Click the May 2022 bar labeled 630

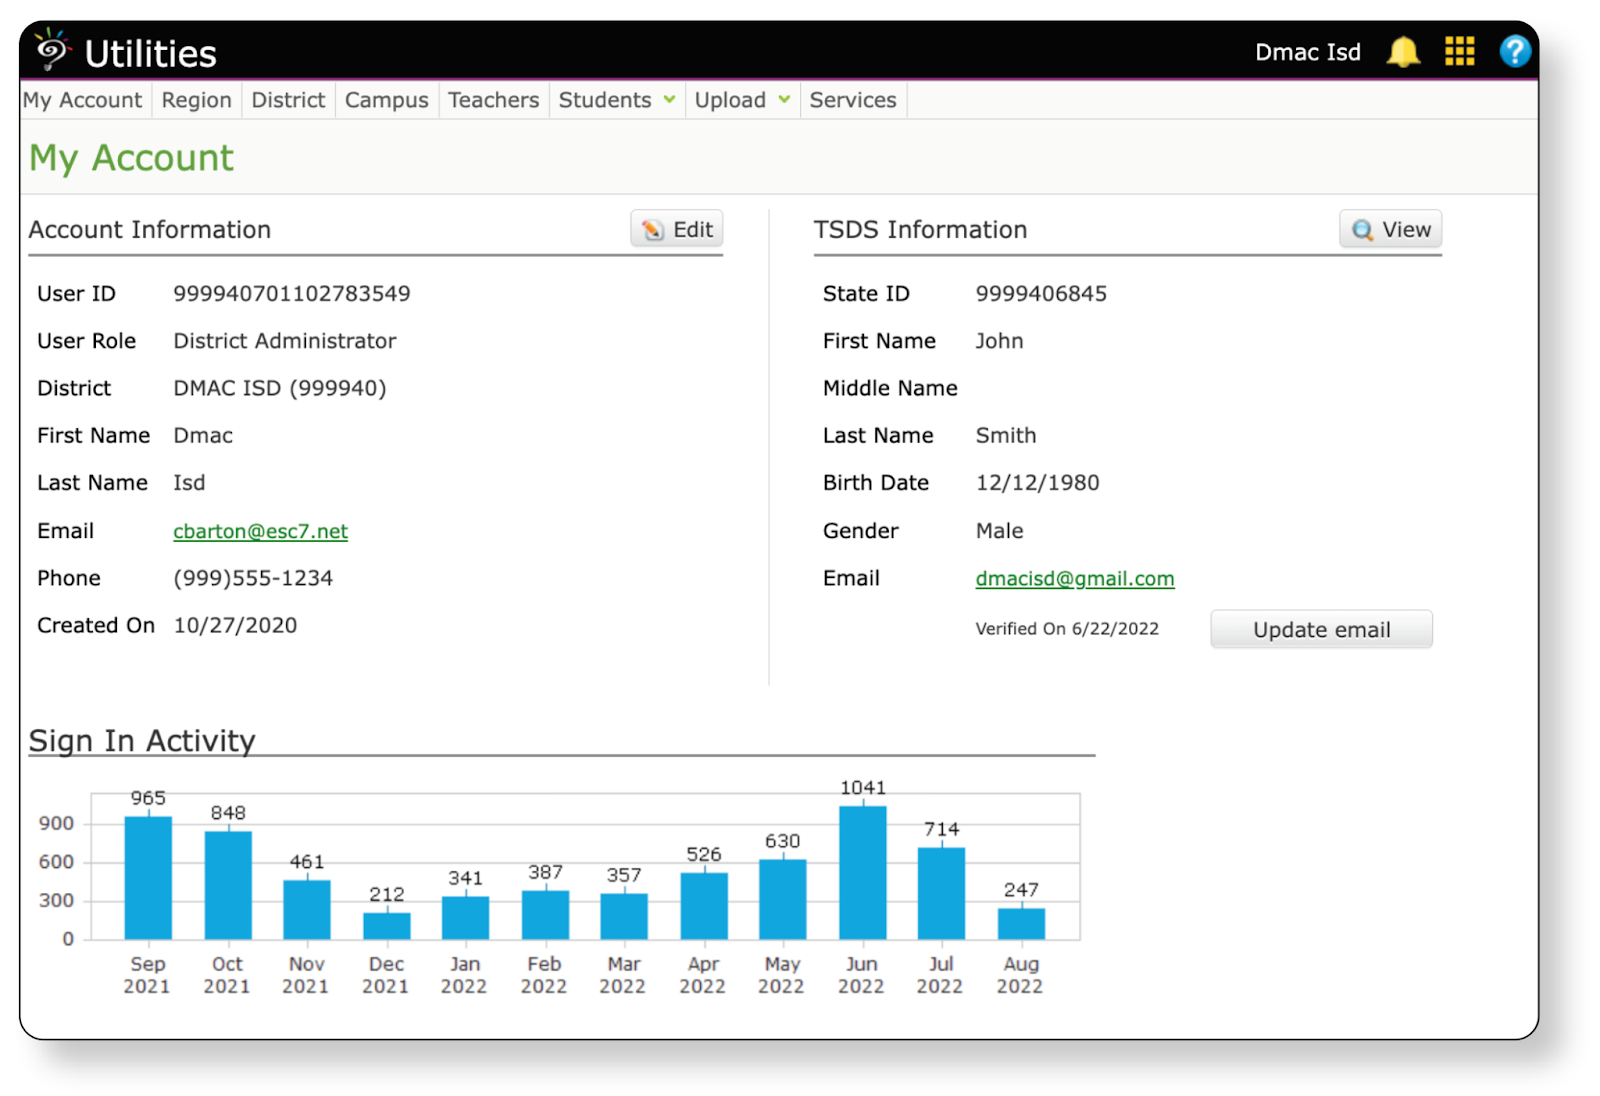tap(783, 899)
